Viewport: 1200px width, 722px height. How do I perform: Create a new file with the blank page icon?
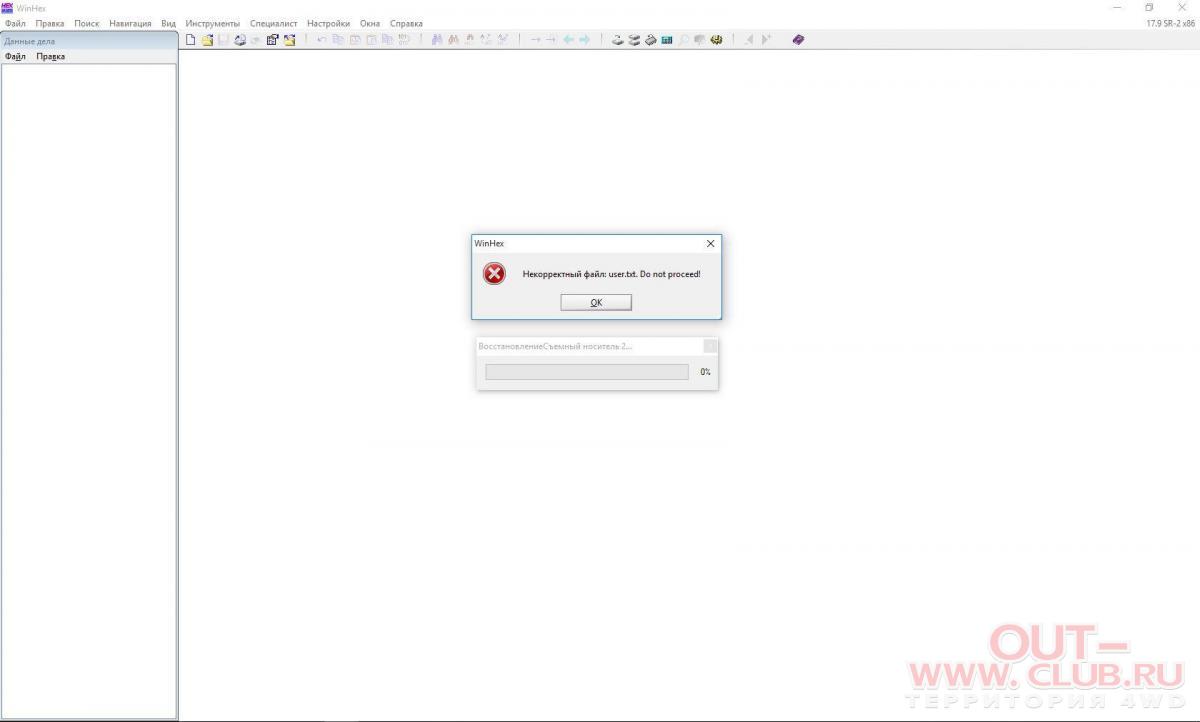click(x=191, y=40)
